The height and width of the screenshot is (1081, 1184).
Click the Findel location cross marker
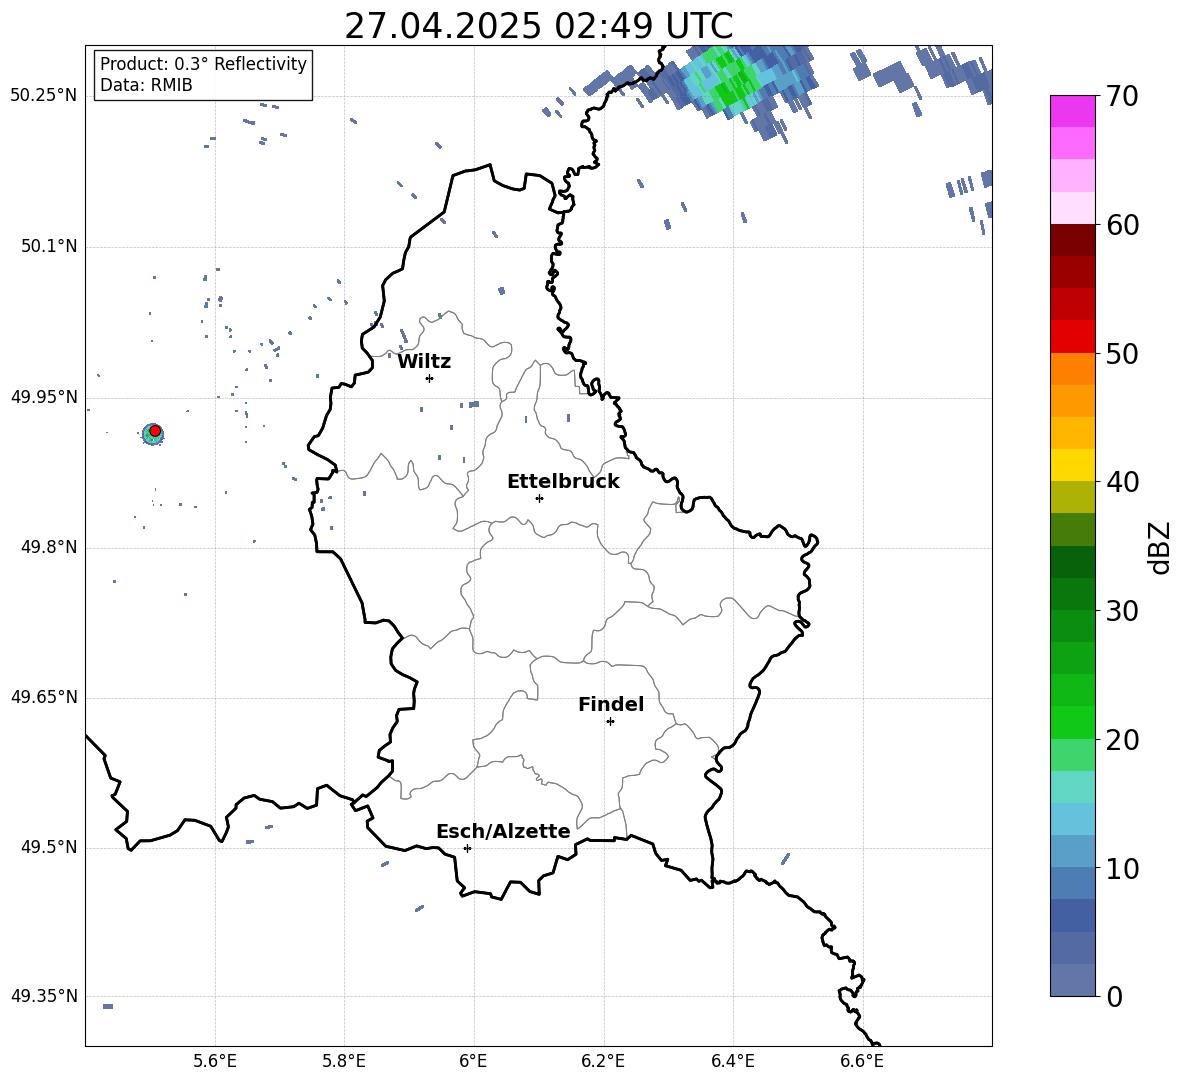click(610, 722)
